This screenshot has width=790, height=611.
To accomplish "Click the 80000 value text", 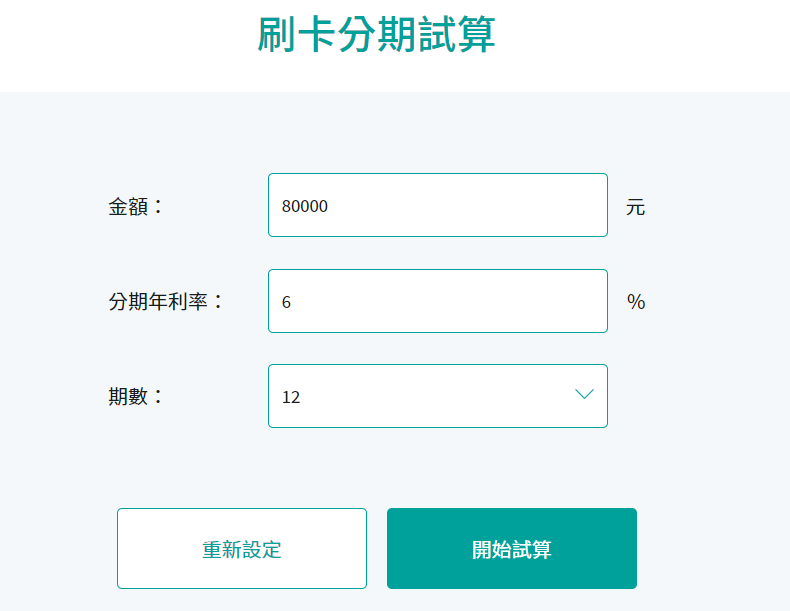I will coord(304,206).
